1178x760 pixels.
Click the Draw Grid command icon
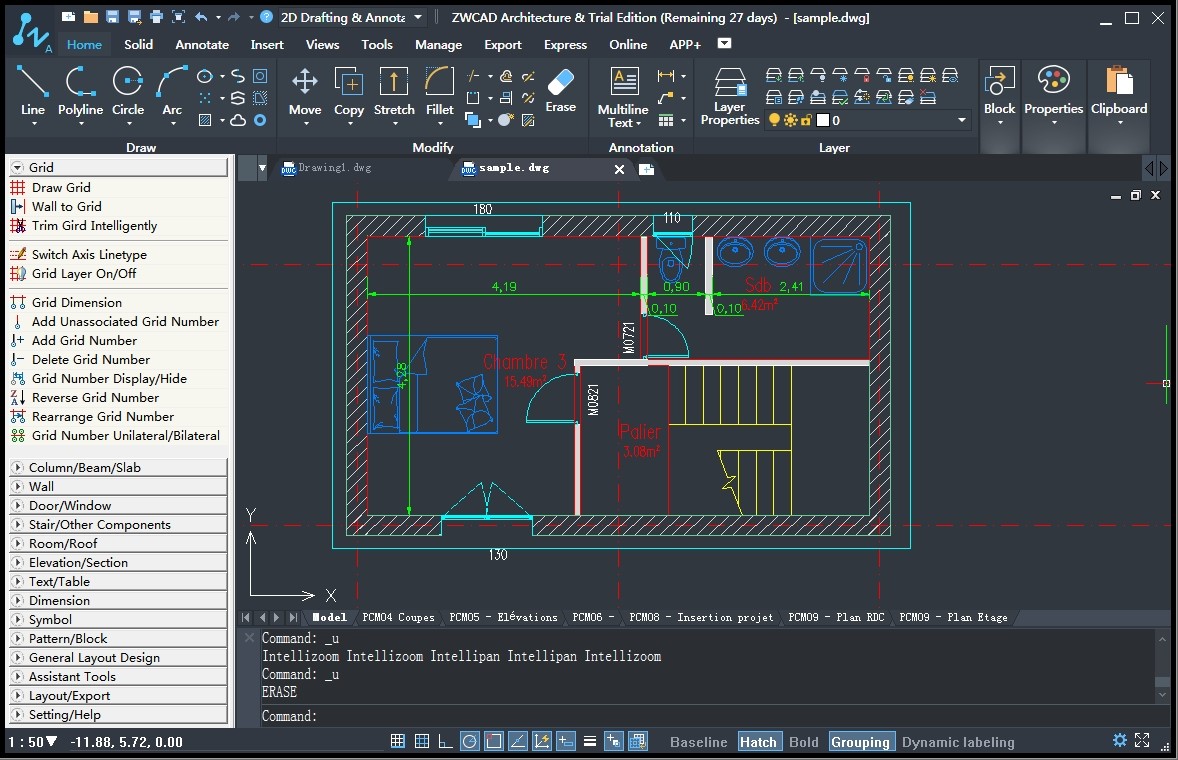pyautogui.click(x=18, y=188)
